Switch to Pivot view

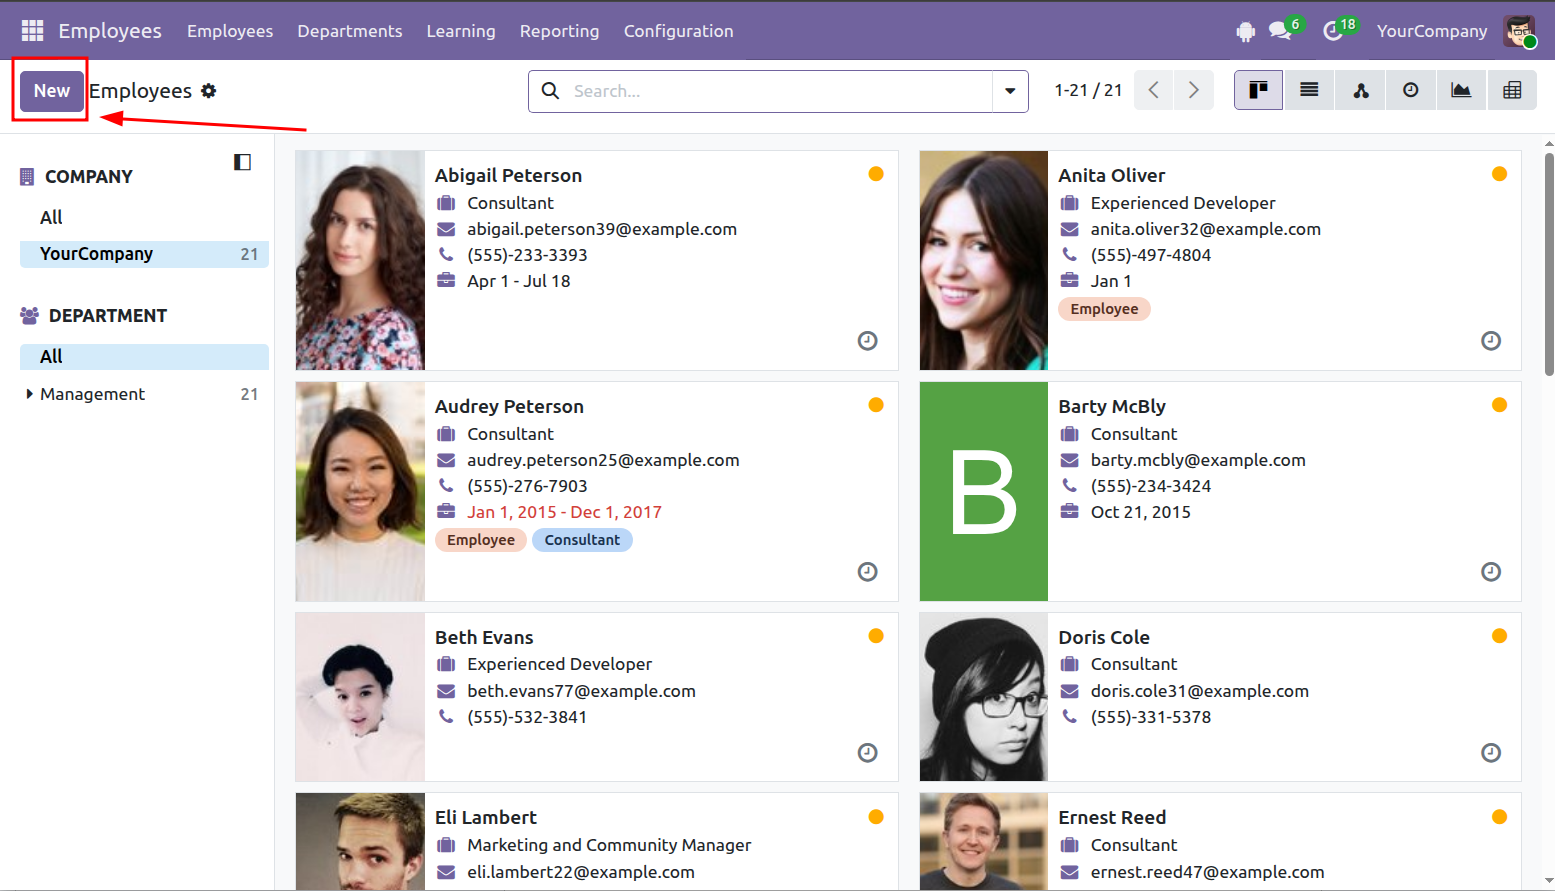(1512, 90)
